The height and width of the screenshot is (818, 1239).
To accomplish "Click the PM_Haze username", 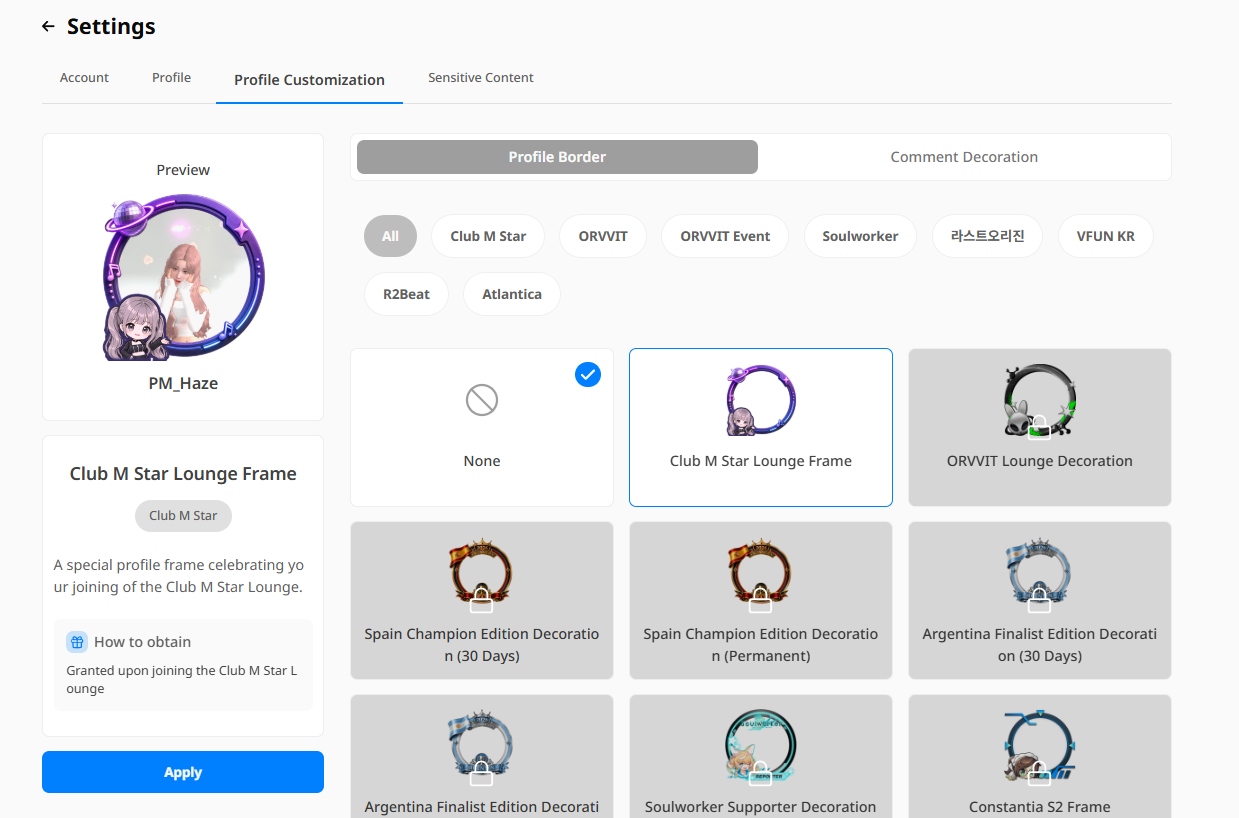I will [183, 383].
